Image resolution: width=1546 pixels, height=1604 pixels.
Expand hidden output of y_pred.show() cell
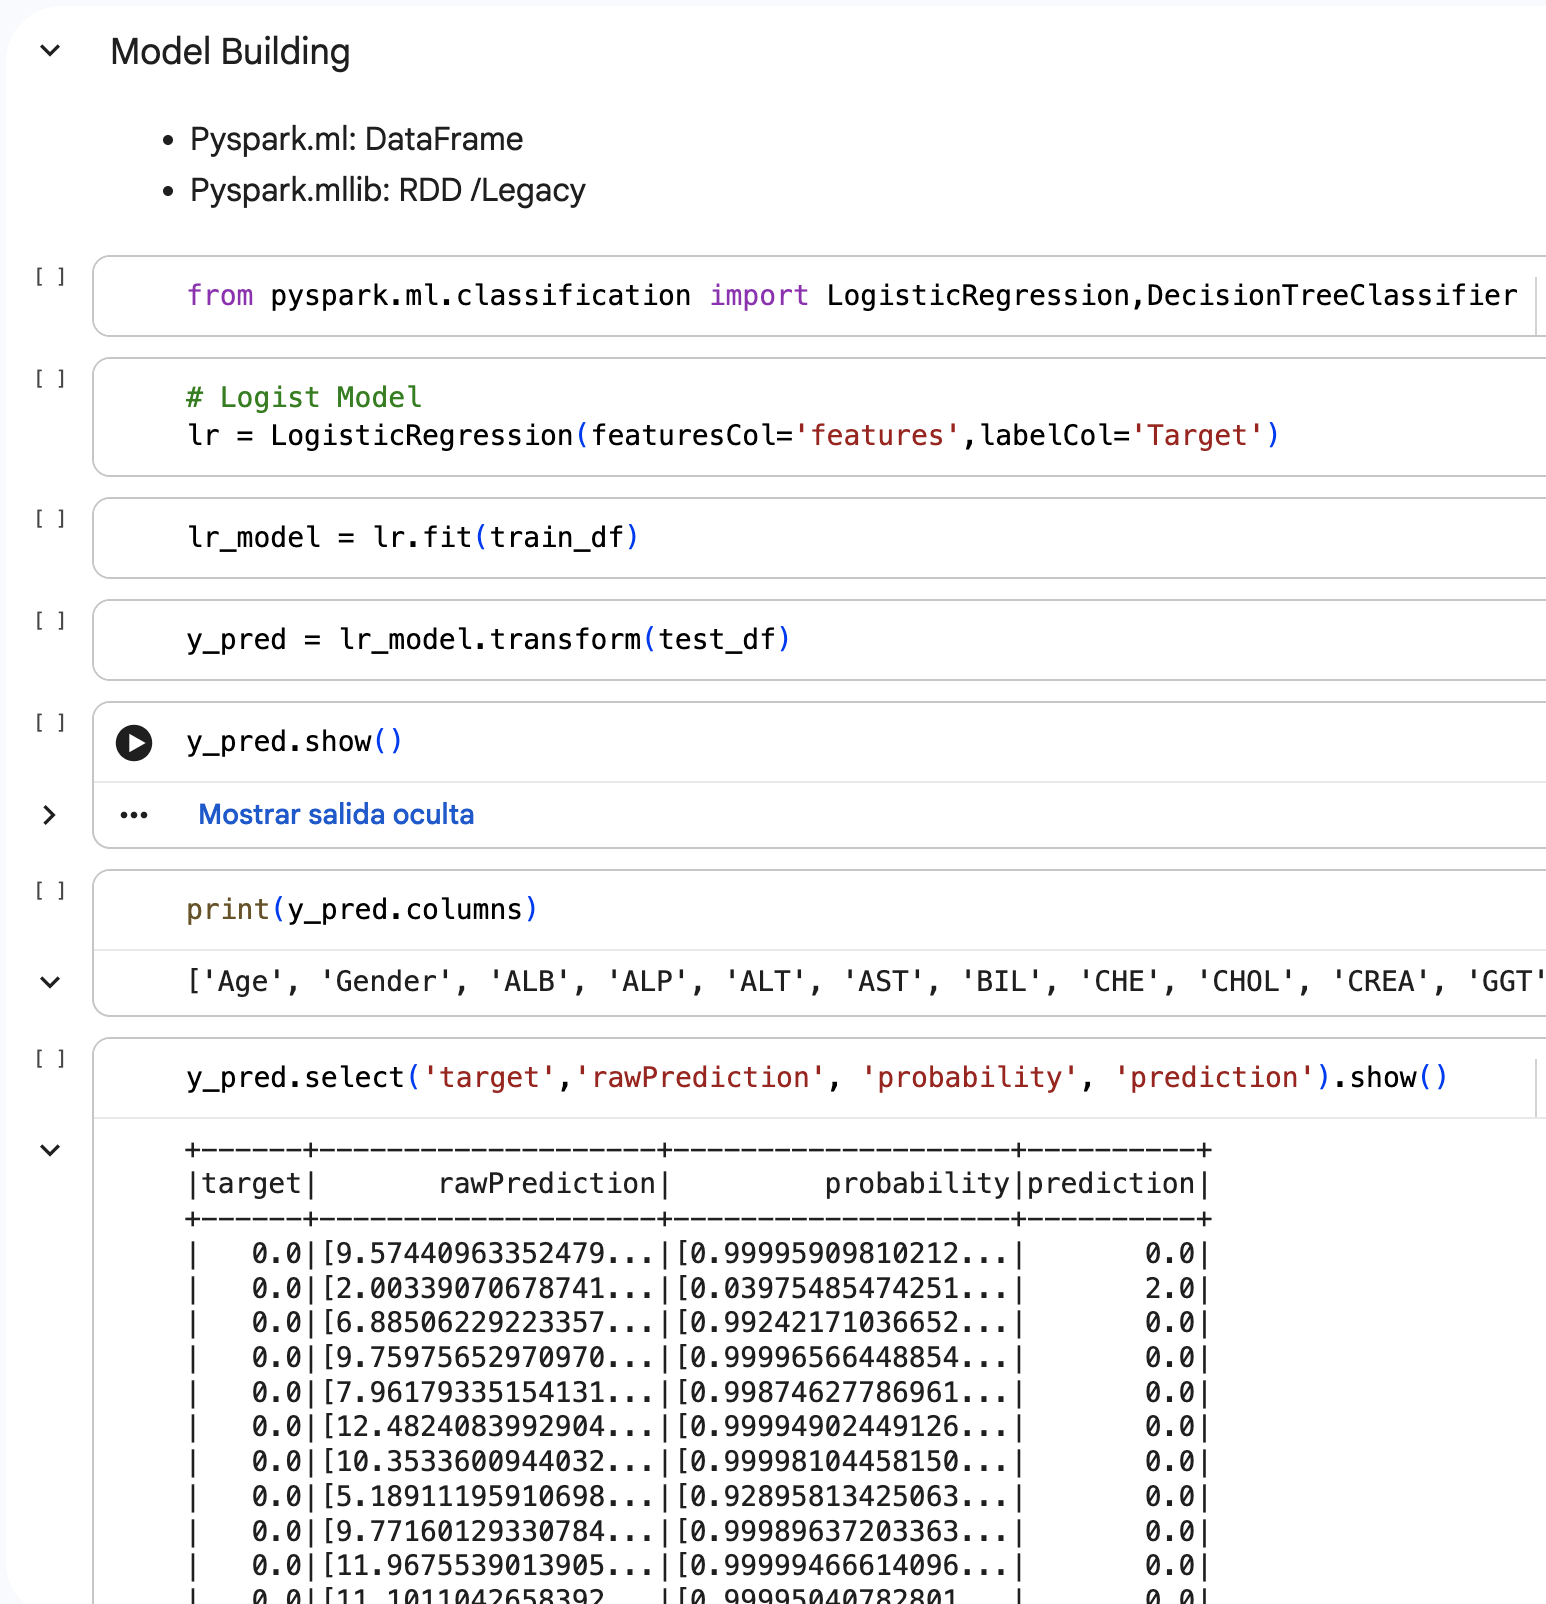point(50,815)
